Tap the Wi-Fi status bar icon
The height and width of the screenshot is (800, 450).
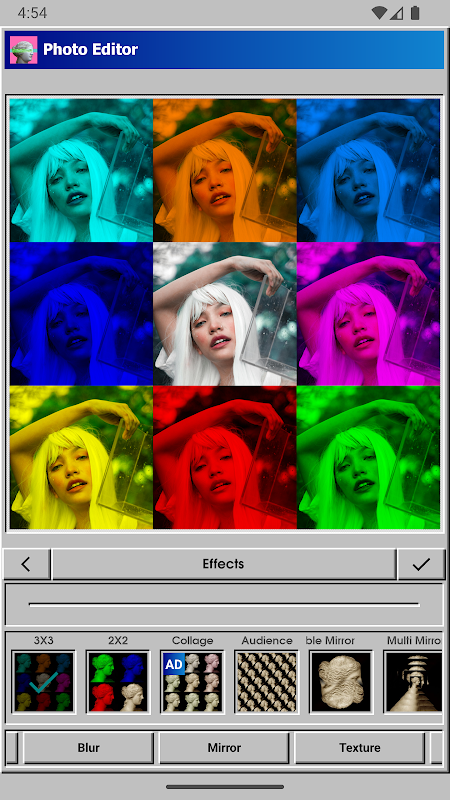point(379,13)
